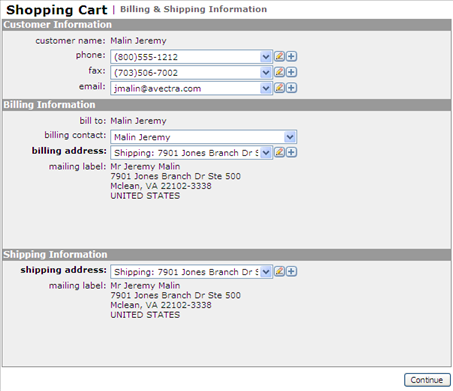Expand the fax number dropdown
This screenshot has width=453, height=391.
click(266, 72)
